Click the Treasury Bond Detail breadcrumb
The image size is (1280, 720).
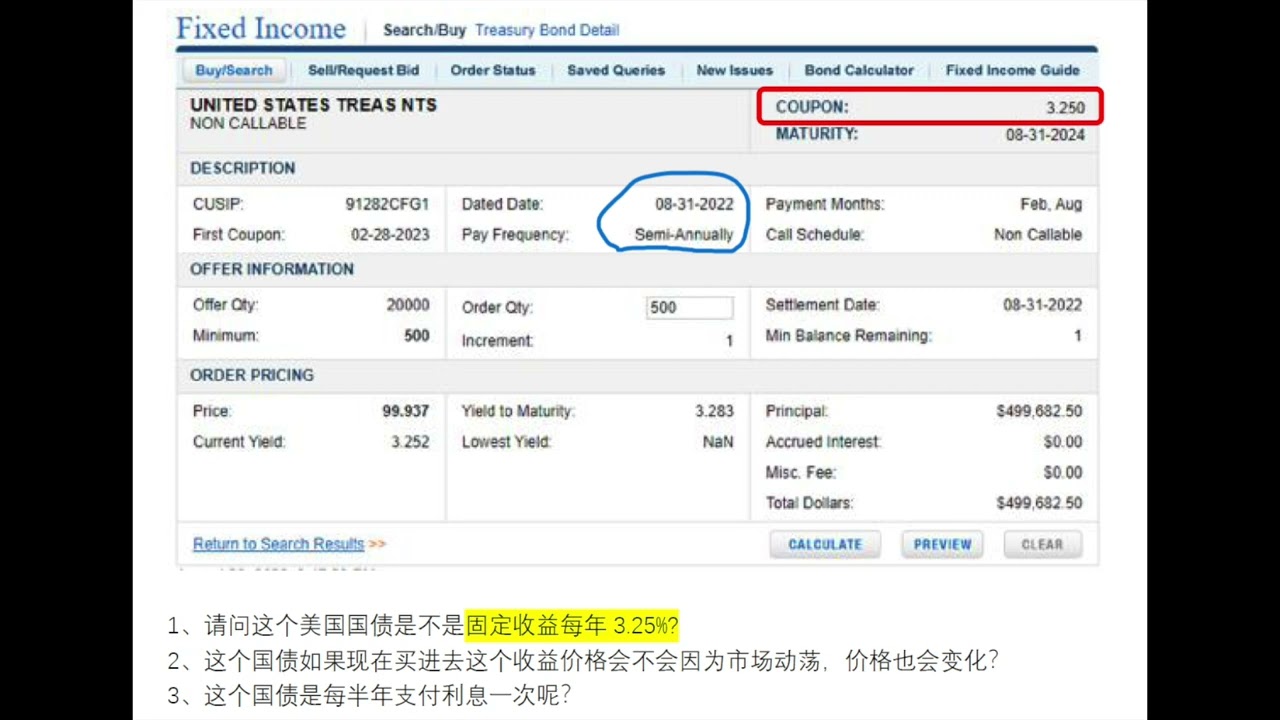tap(547, 30)
